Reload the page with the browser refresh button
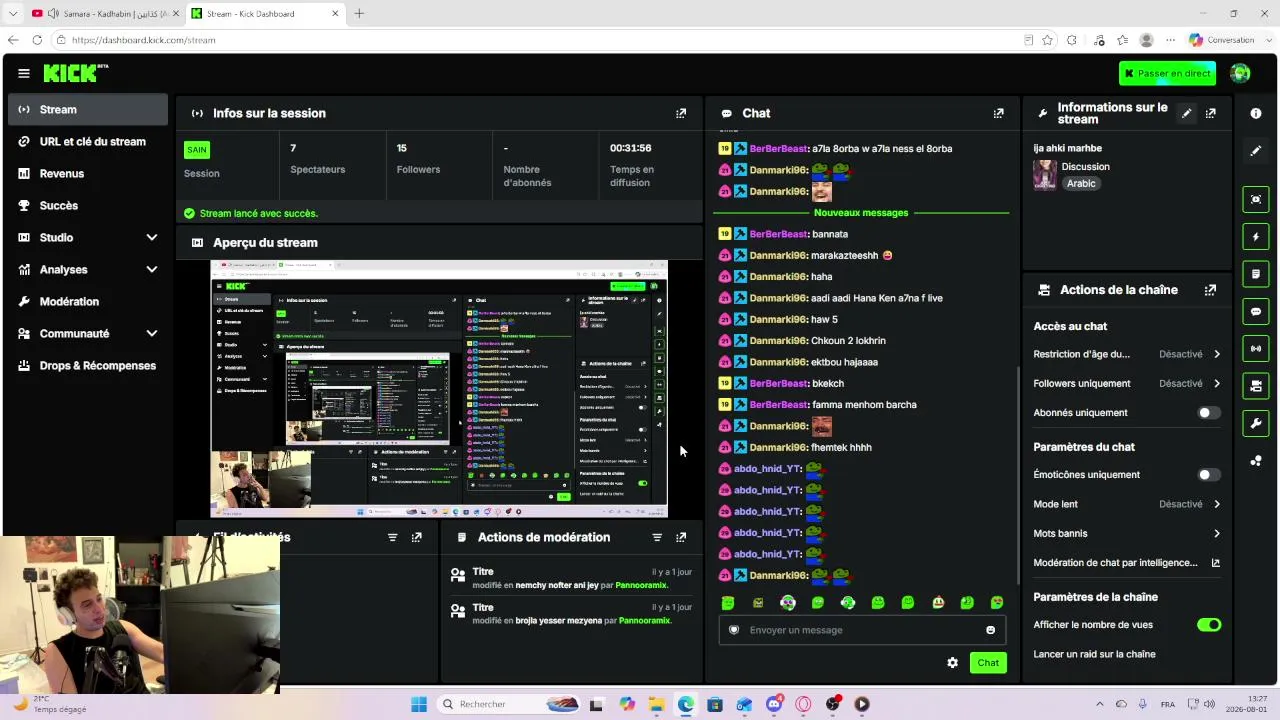Screen dimensions: 1280x720 (x=37, y=40)
